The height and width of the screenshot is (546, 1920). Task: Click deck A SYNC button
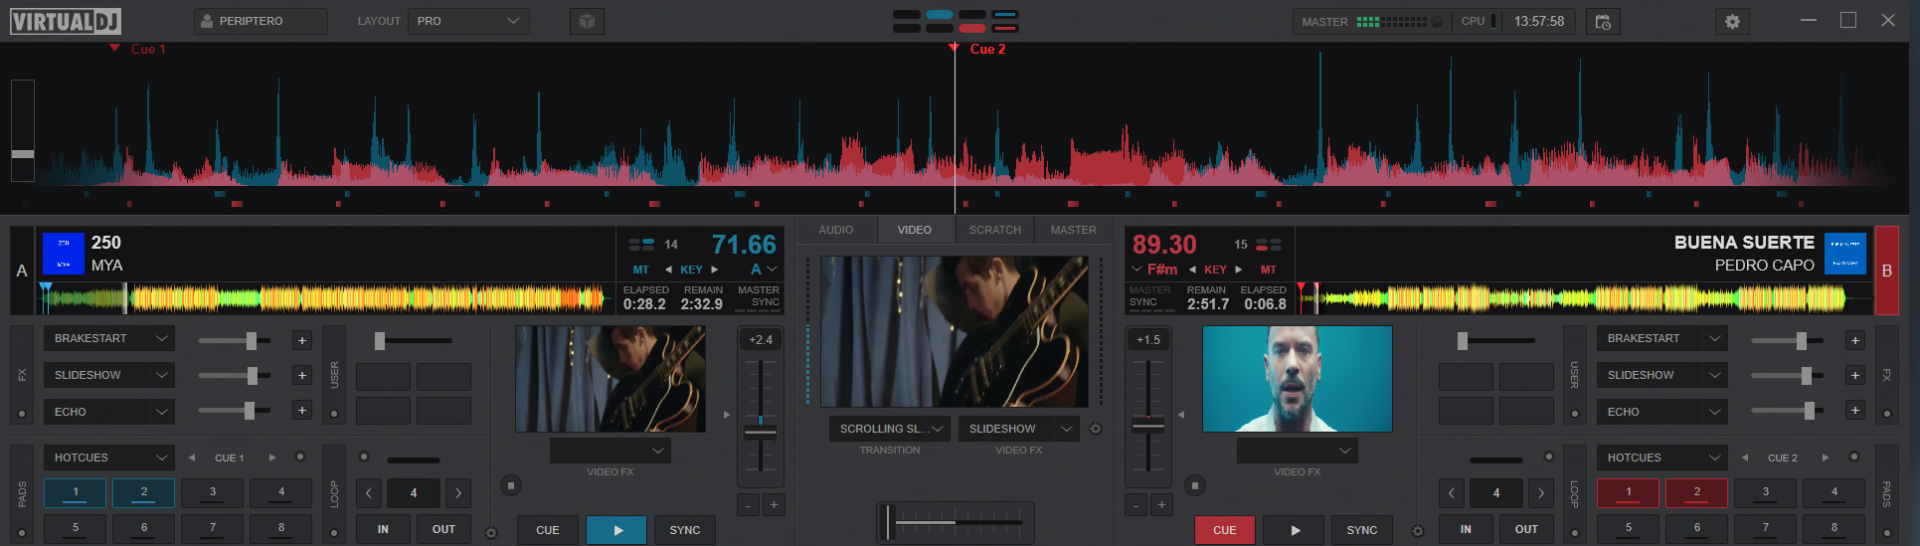685,530
